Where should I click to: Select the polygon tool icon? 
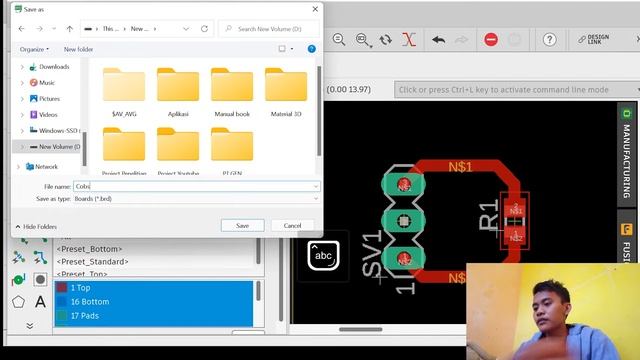click(18, 302)
